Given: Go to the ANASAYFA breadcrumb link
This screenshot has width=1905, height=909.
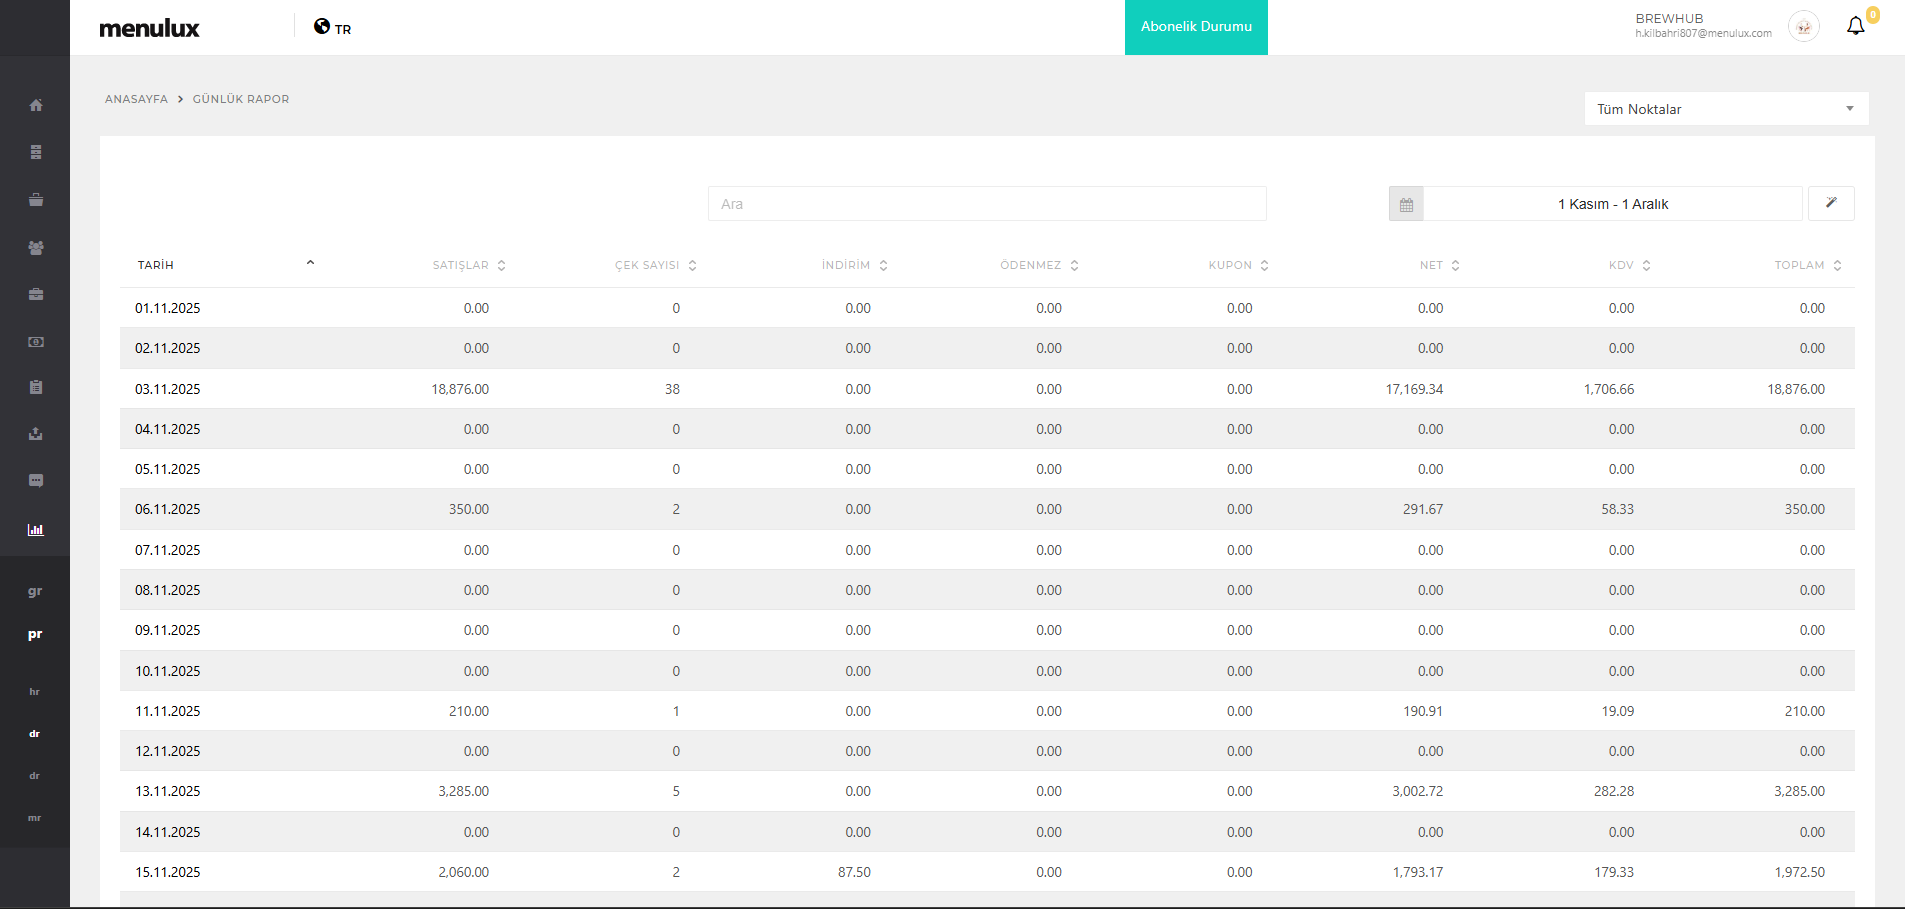Looking at the screenshot, I should pos(136,99).
